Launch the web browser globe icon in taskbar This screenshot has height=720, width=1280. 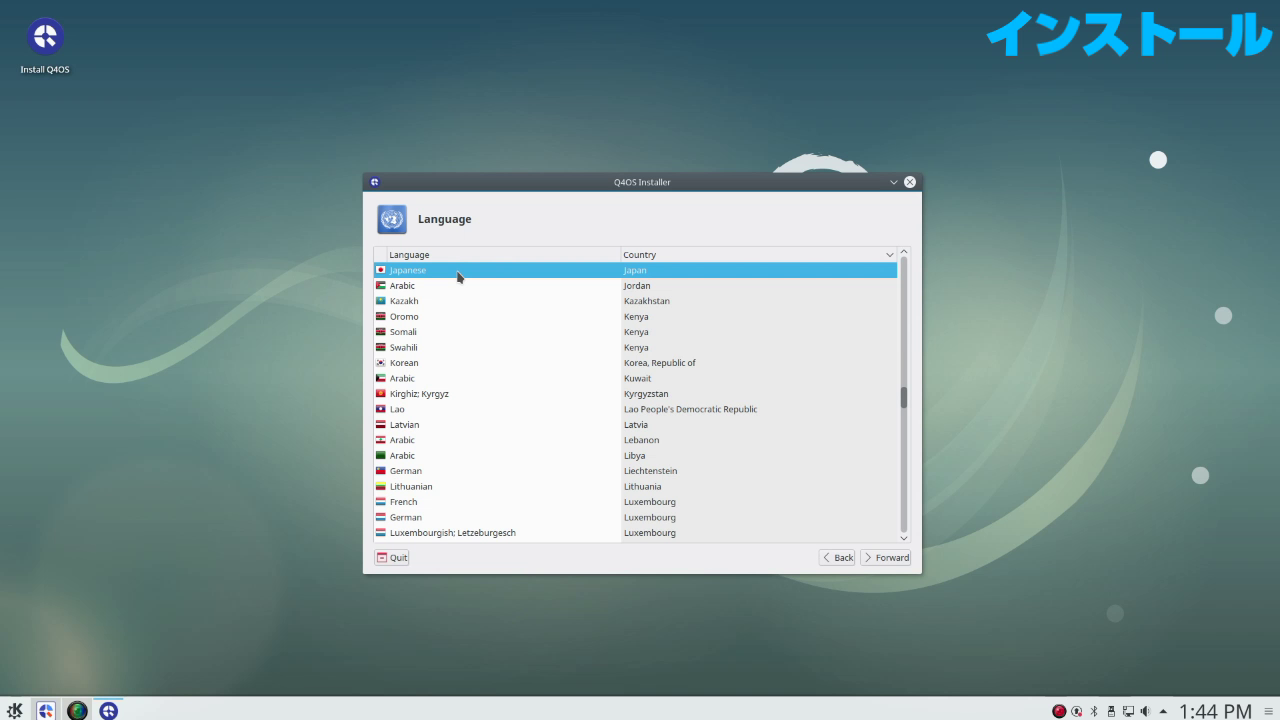(x=77, y=711)
